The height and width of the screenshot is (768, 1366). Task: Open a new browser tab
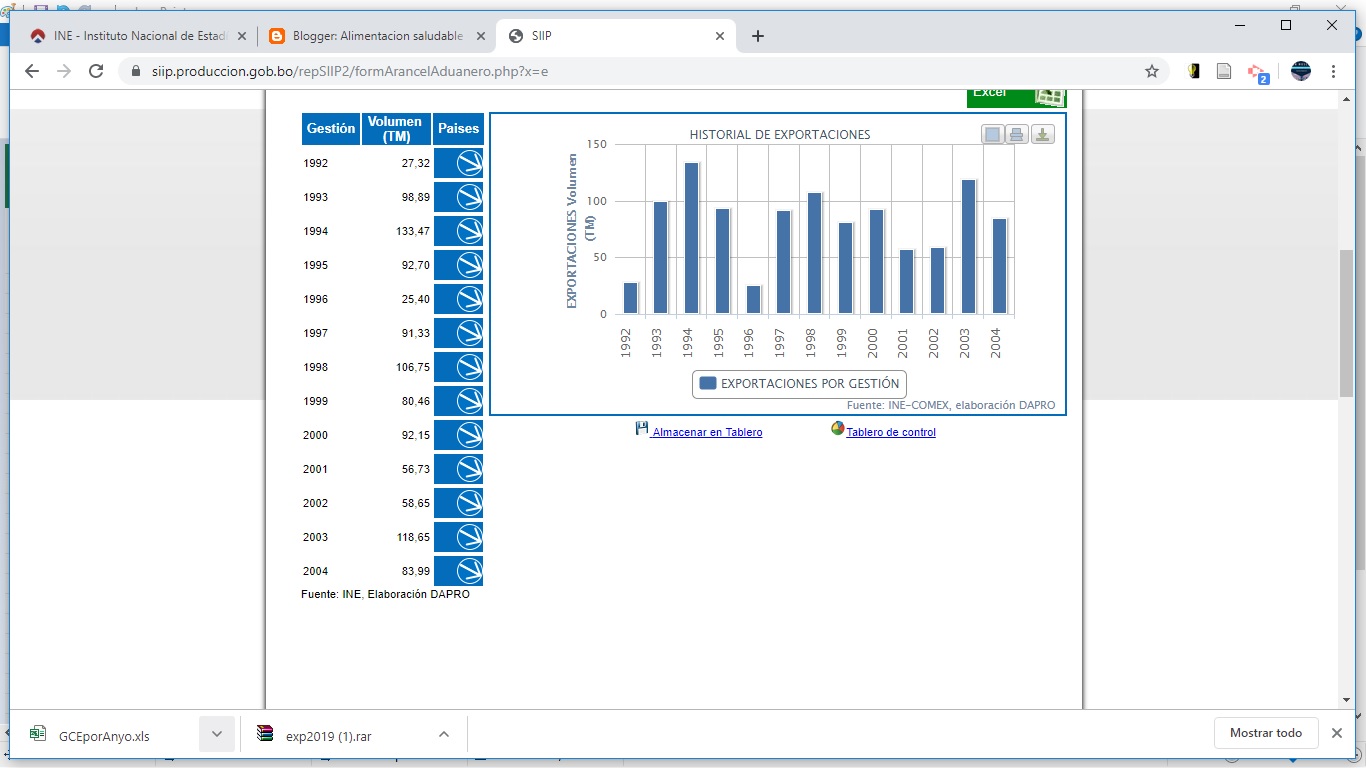click(757, 36)
